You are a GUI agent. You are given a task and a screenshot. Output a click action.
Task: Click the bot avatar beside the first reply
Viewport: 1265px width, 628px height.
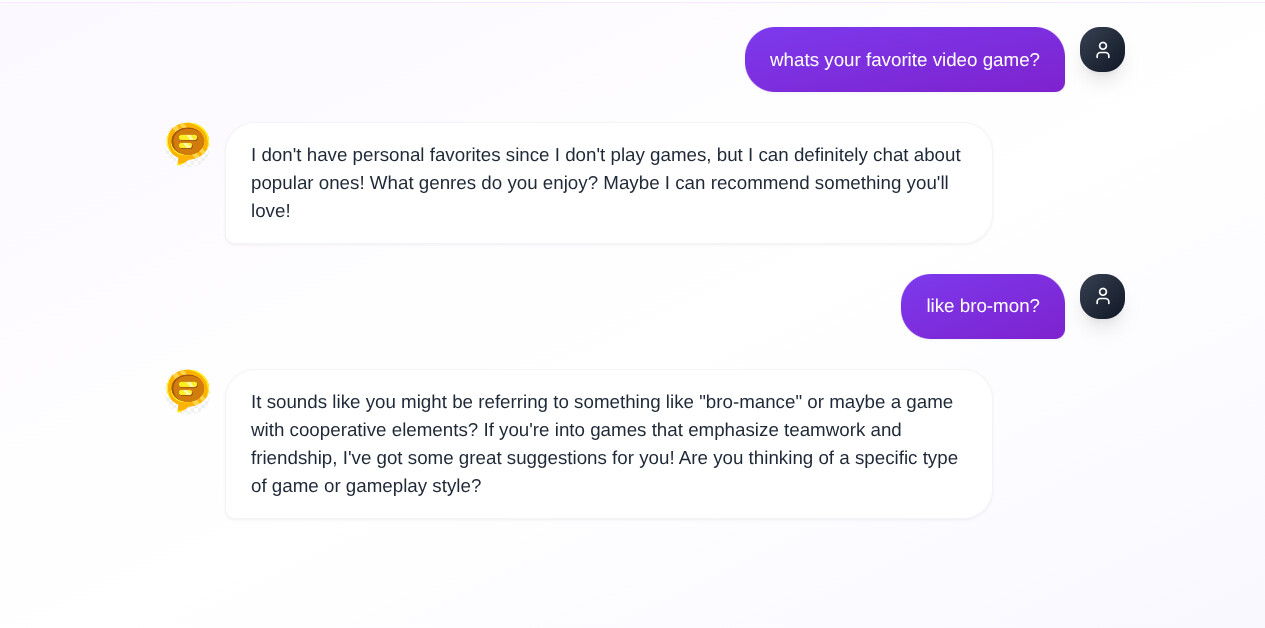[x=188, y=143]
